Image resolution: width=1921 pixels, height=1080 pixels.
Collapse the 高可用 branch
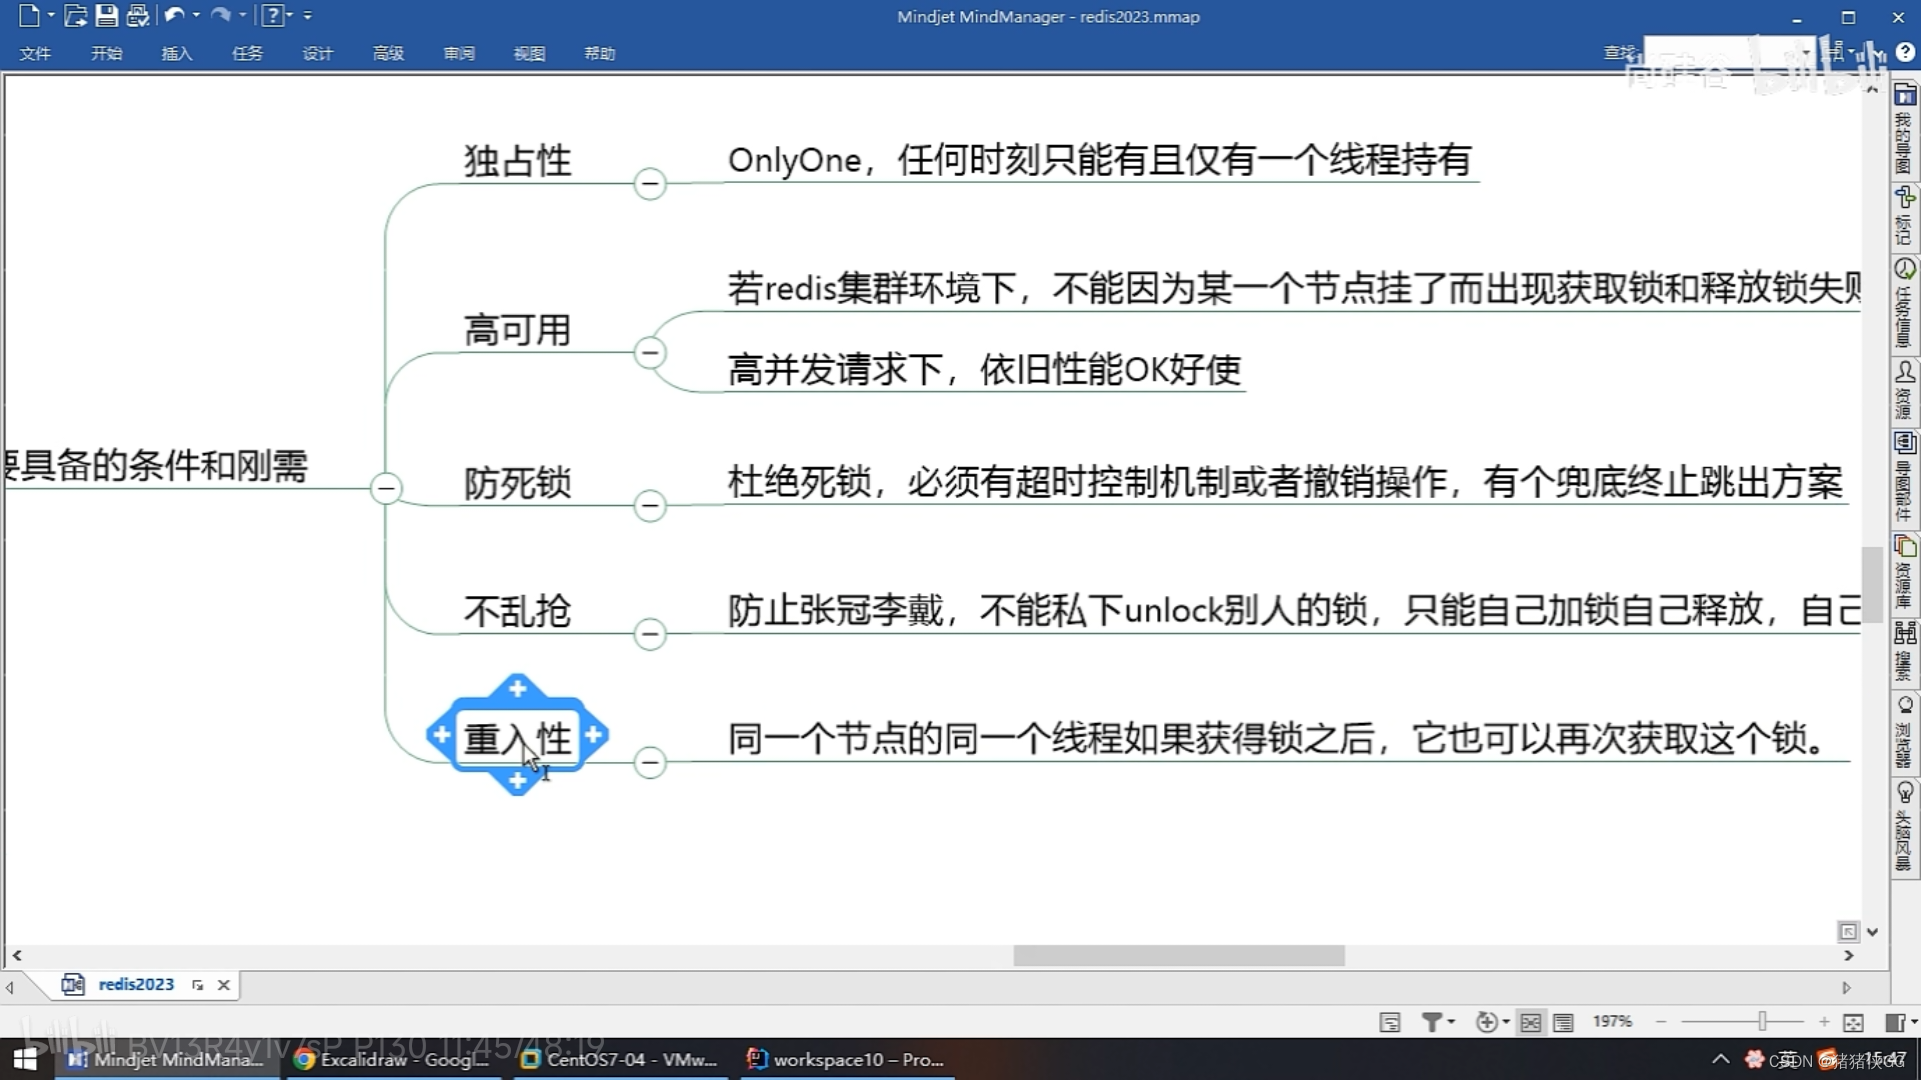click(650, 353)
